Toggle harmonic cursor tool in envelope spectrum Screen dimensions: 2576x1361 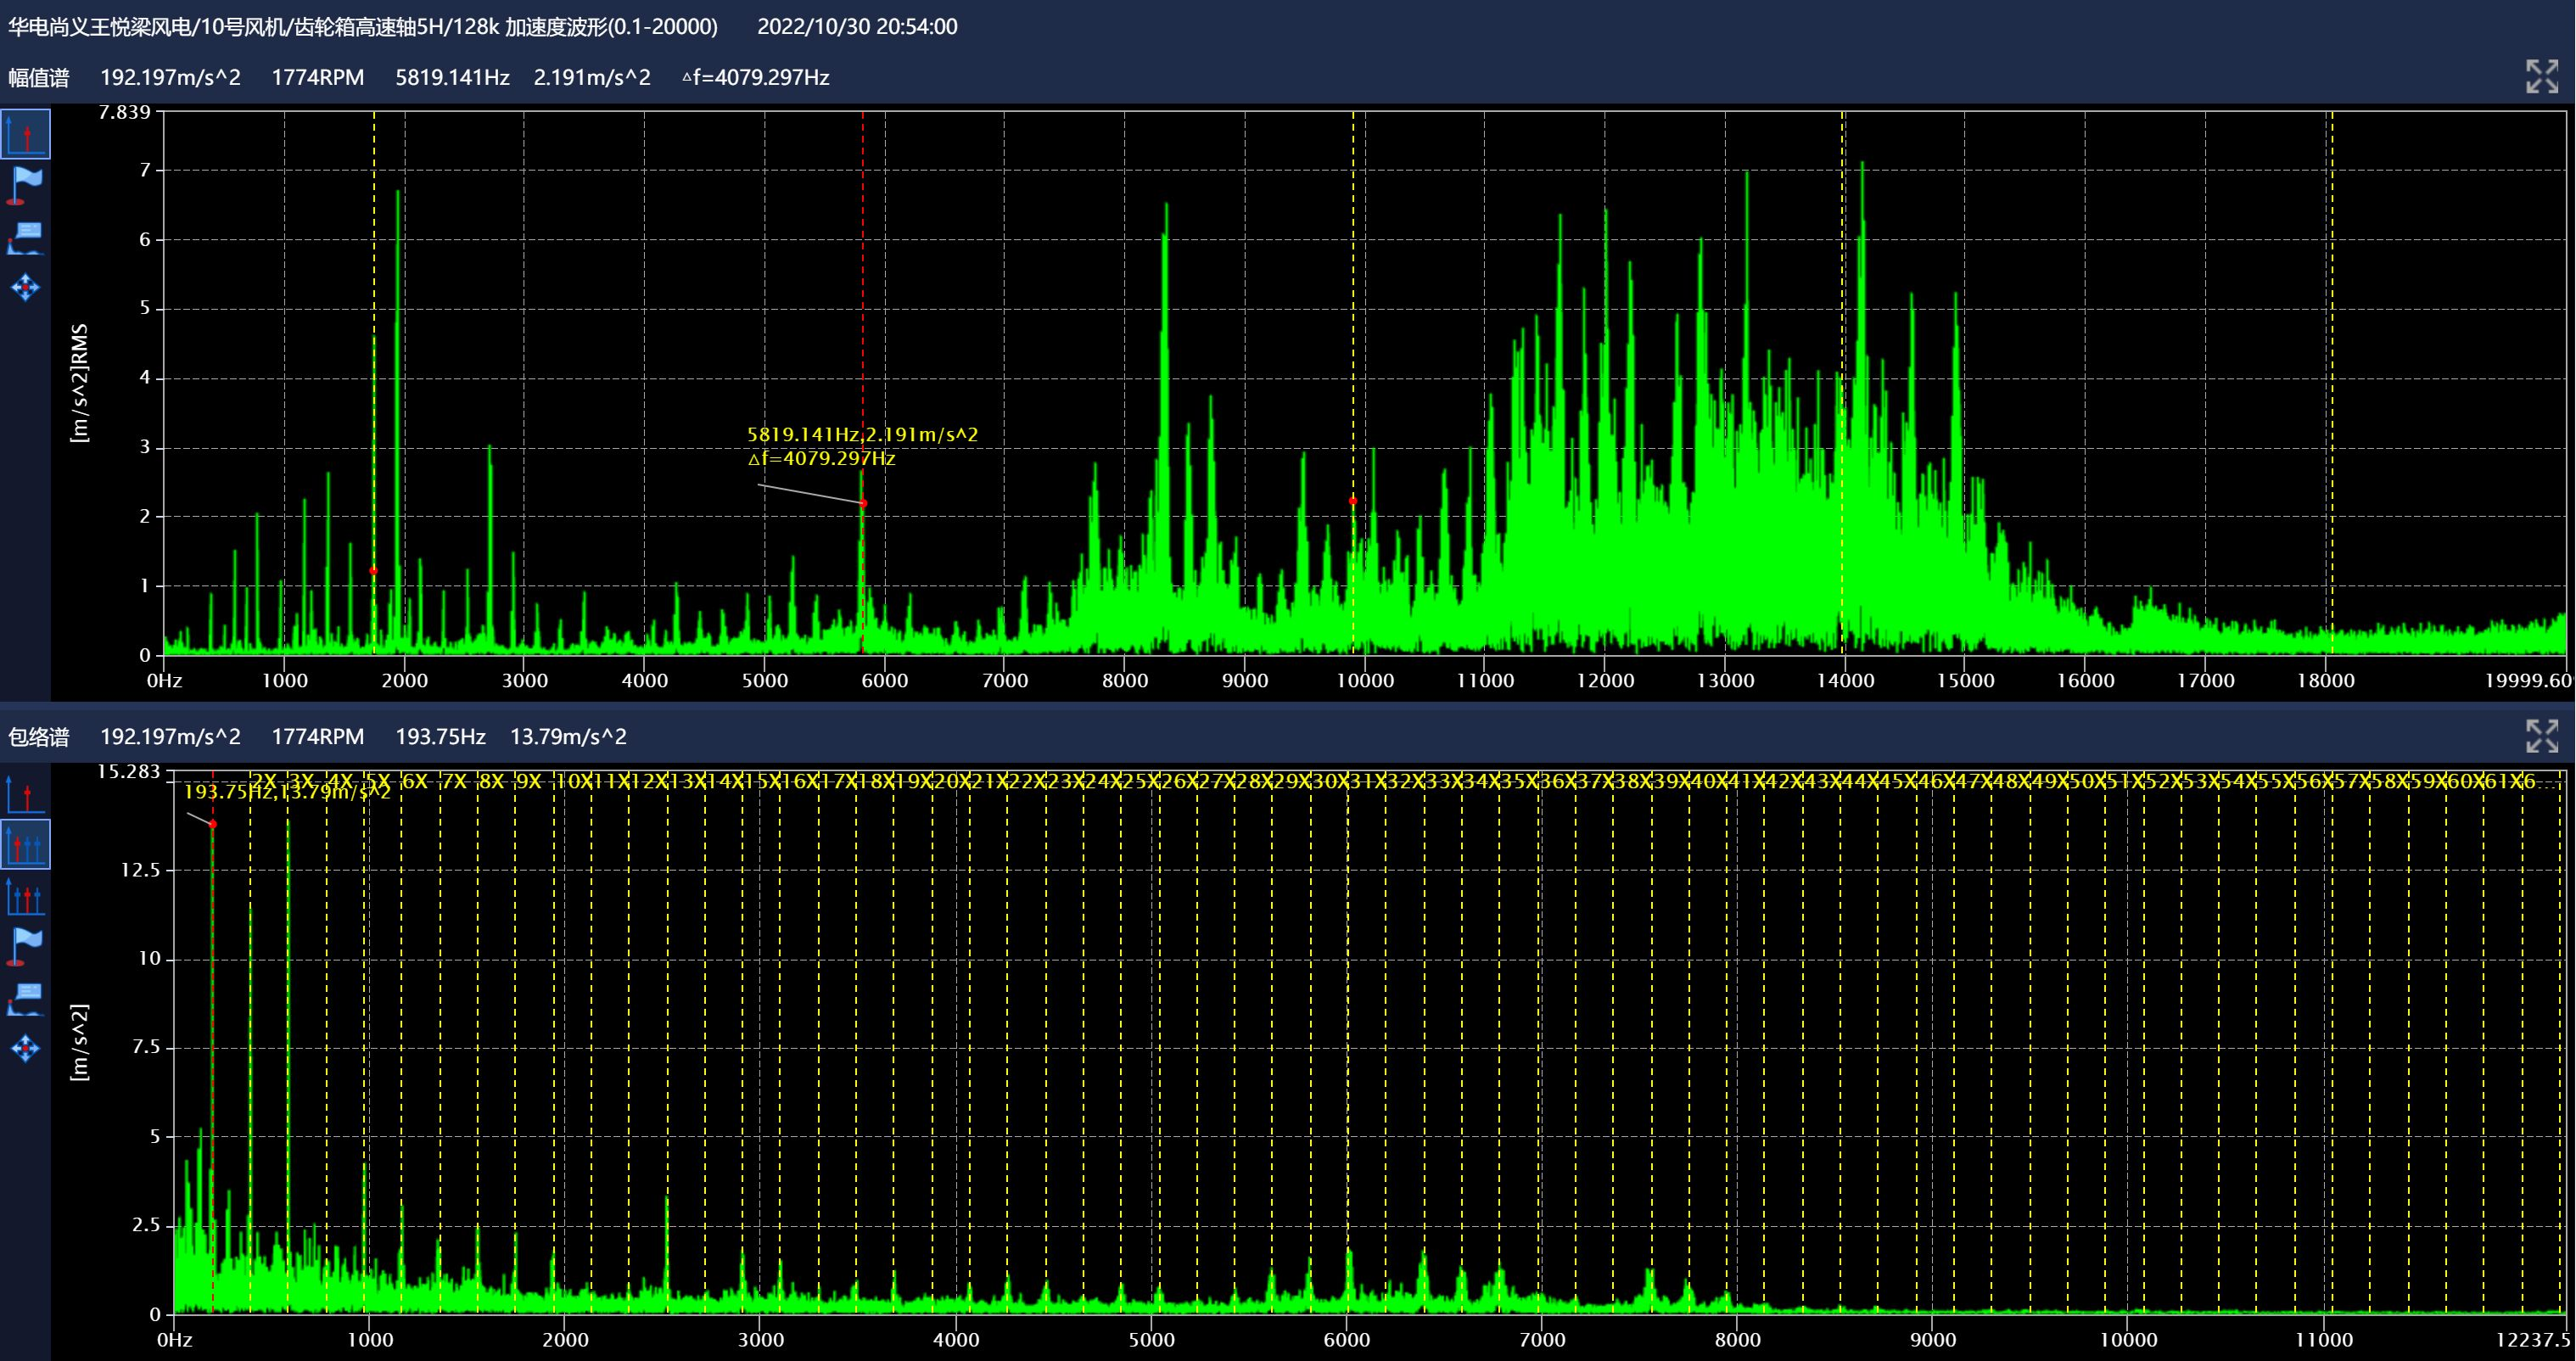pos(25,846)
